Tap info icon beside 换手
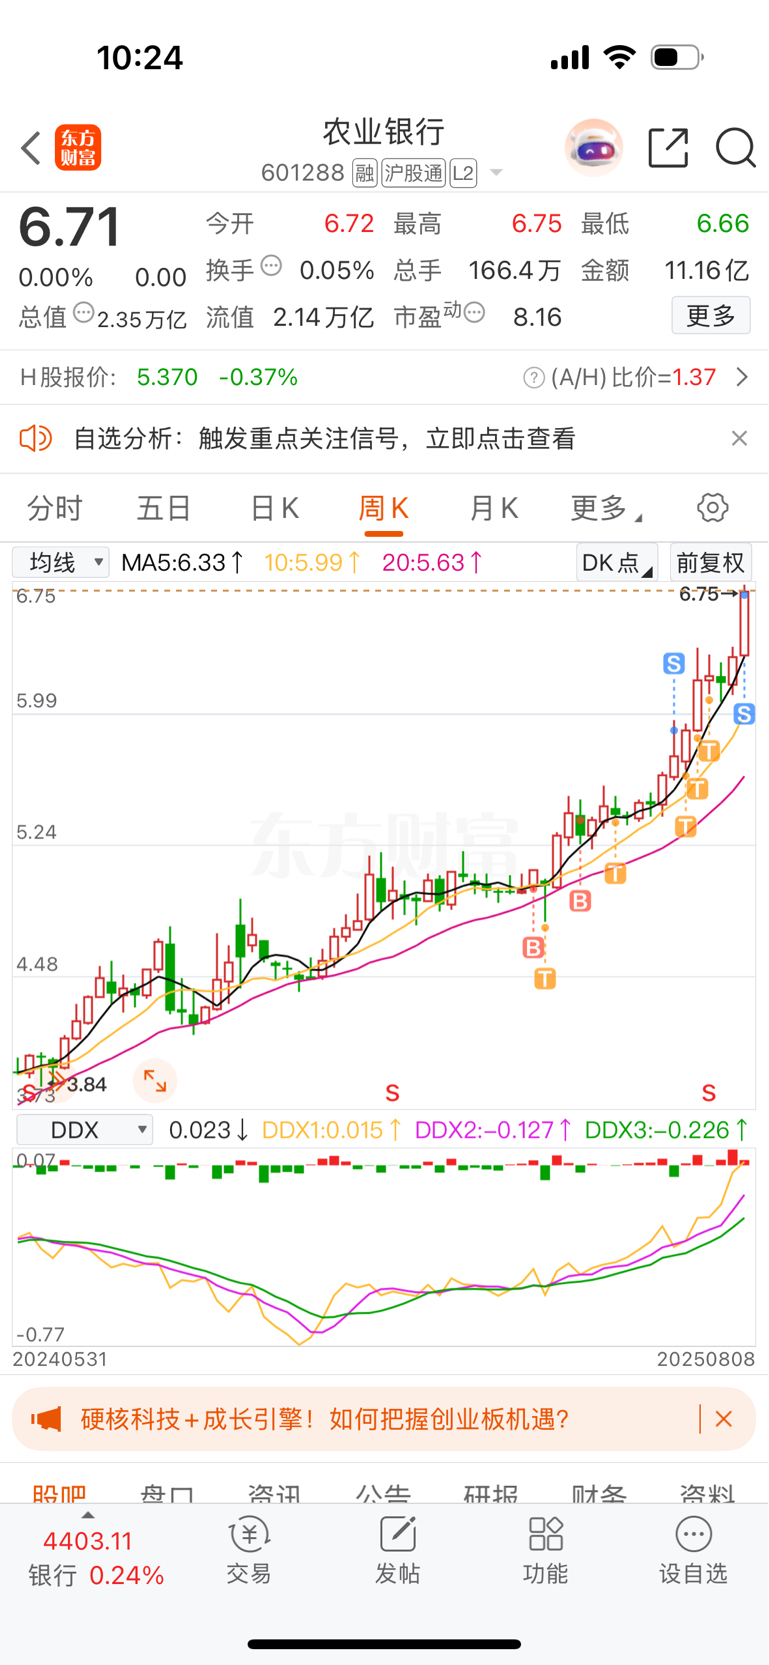Screen dimensions: 769x1665 [x=271, y=267]
